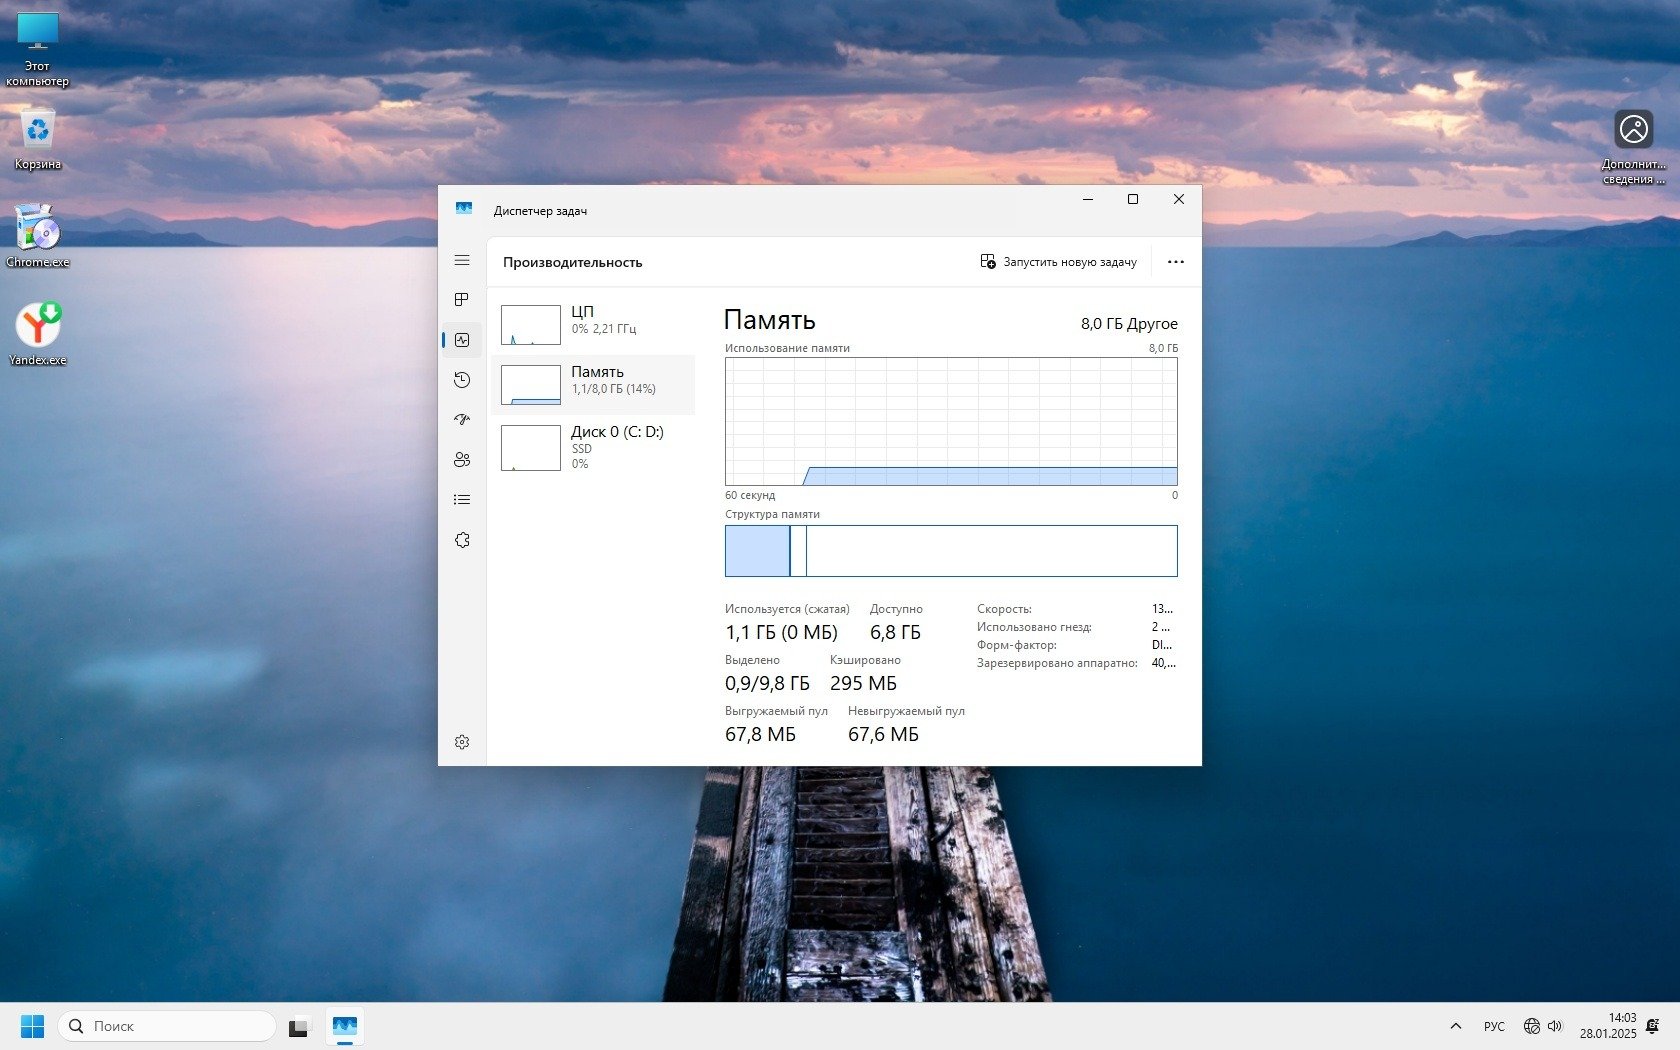This screenshot has width=1680, height=1050.
Task: Open the Startup apps sidebar icon
Action: click(x=461, y=420)
